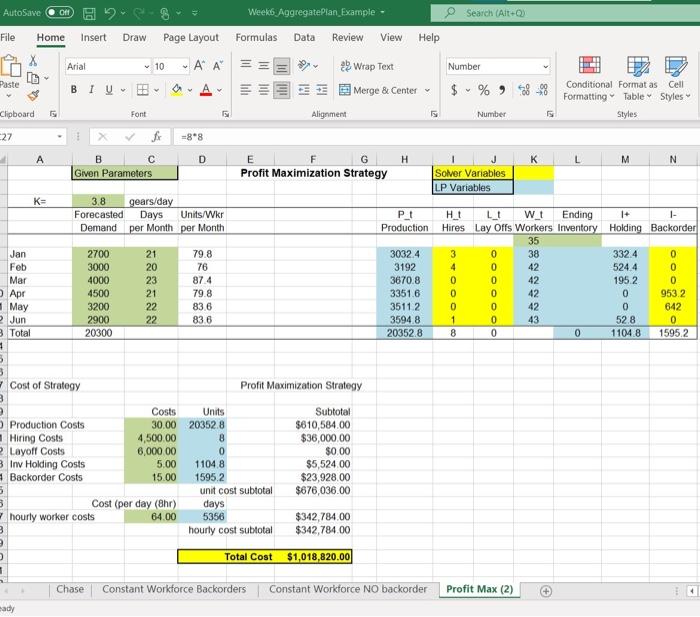Increase font size with large A
The height and width of the screenshot is (617, 700).
[x=199, y=66]
